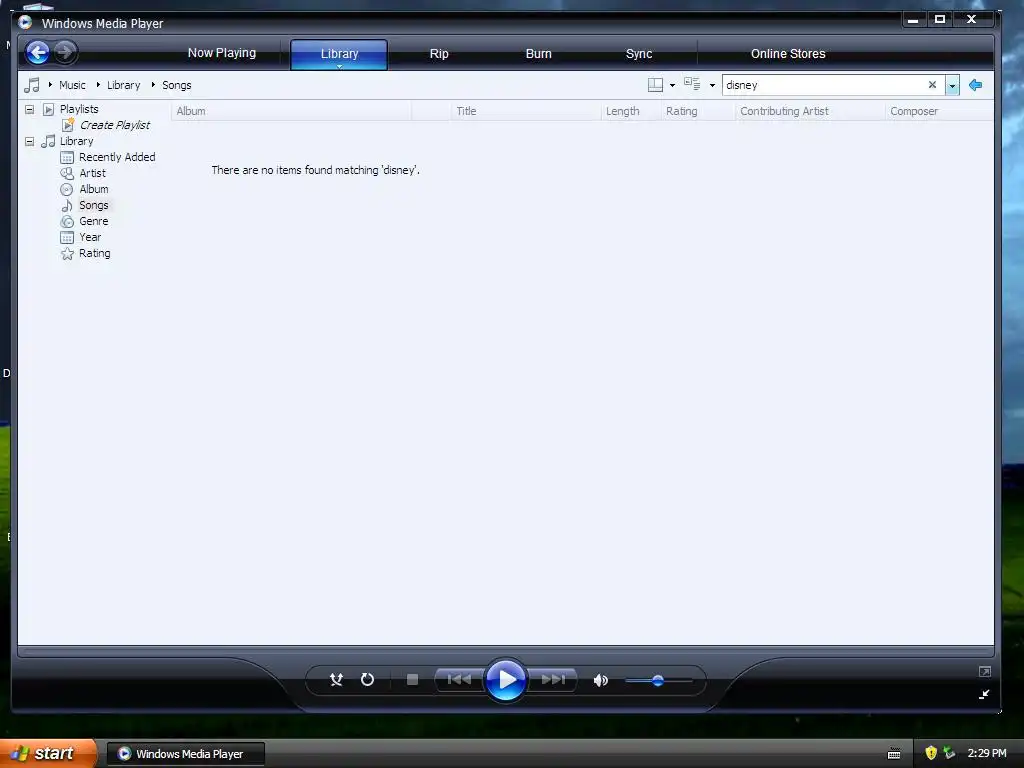
Task: Select Songs in the tree
Action: click(x=93, y=205)
